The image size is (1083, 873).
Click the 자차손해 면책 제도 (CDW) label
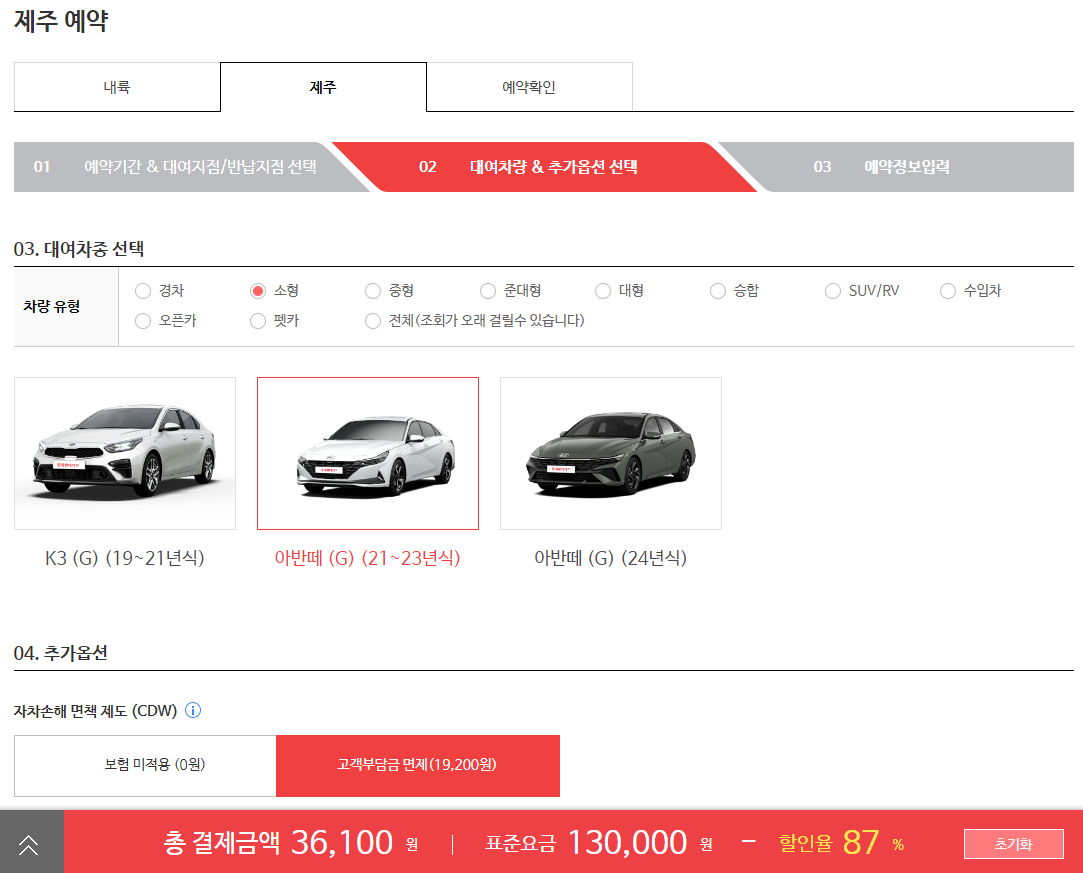pyautogui.click(x=95, y=711)
